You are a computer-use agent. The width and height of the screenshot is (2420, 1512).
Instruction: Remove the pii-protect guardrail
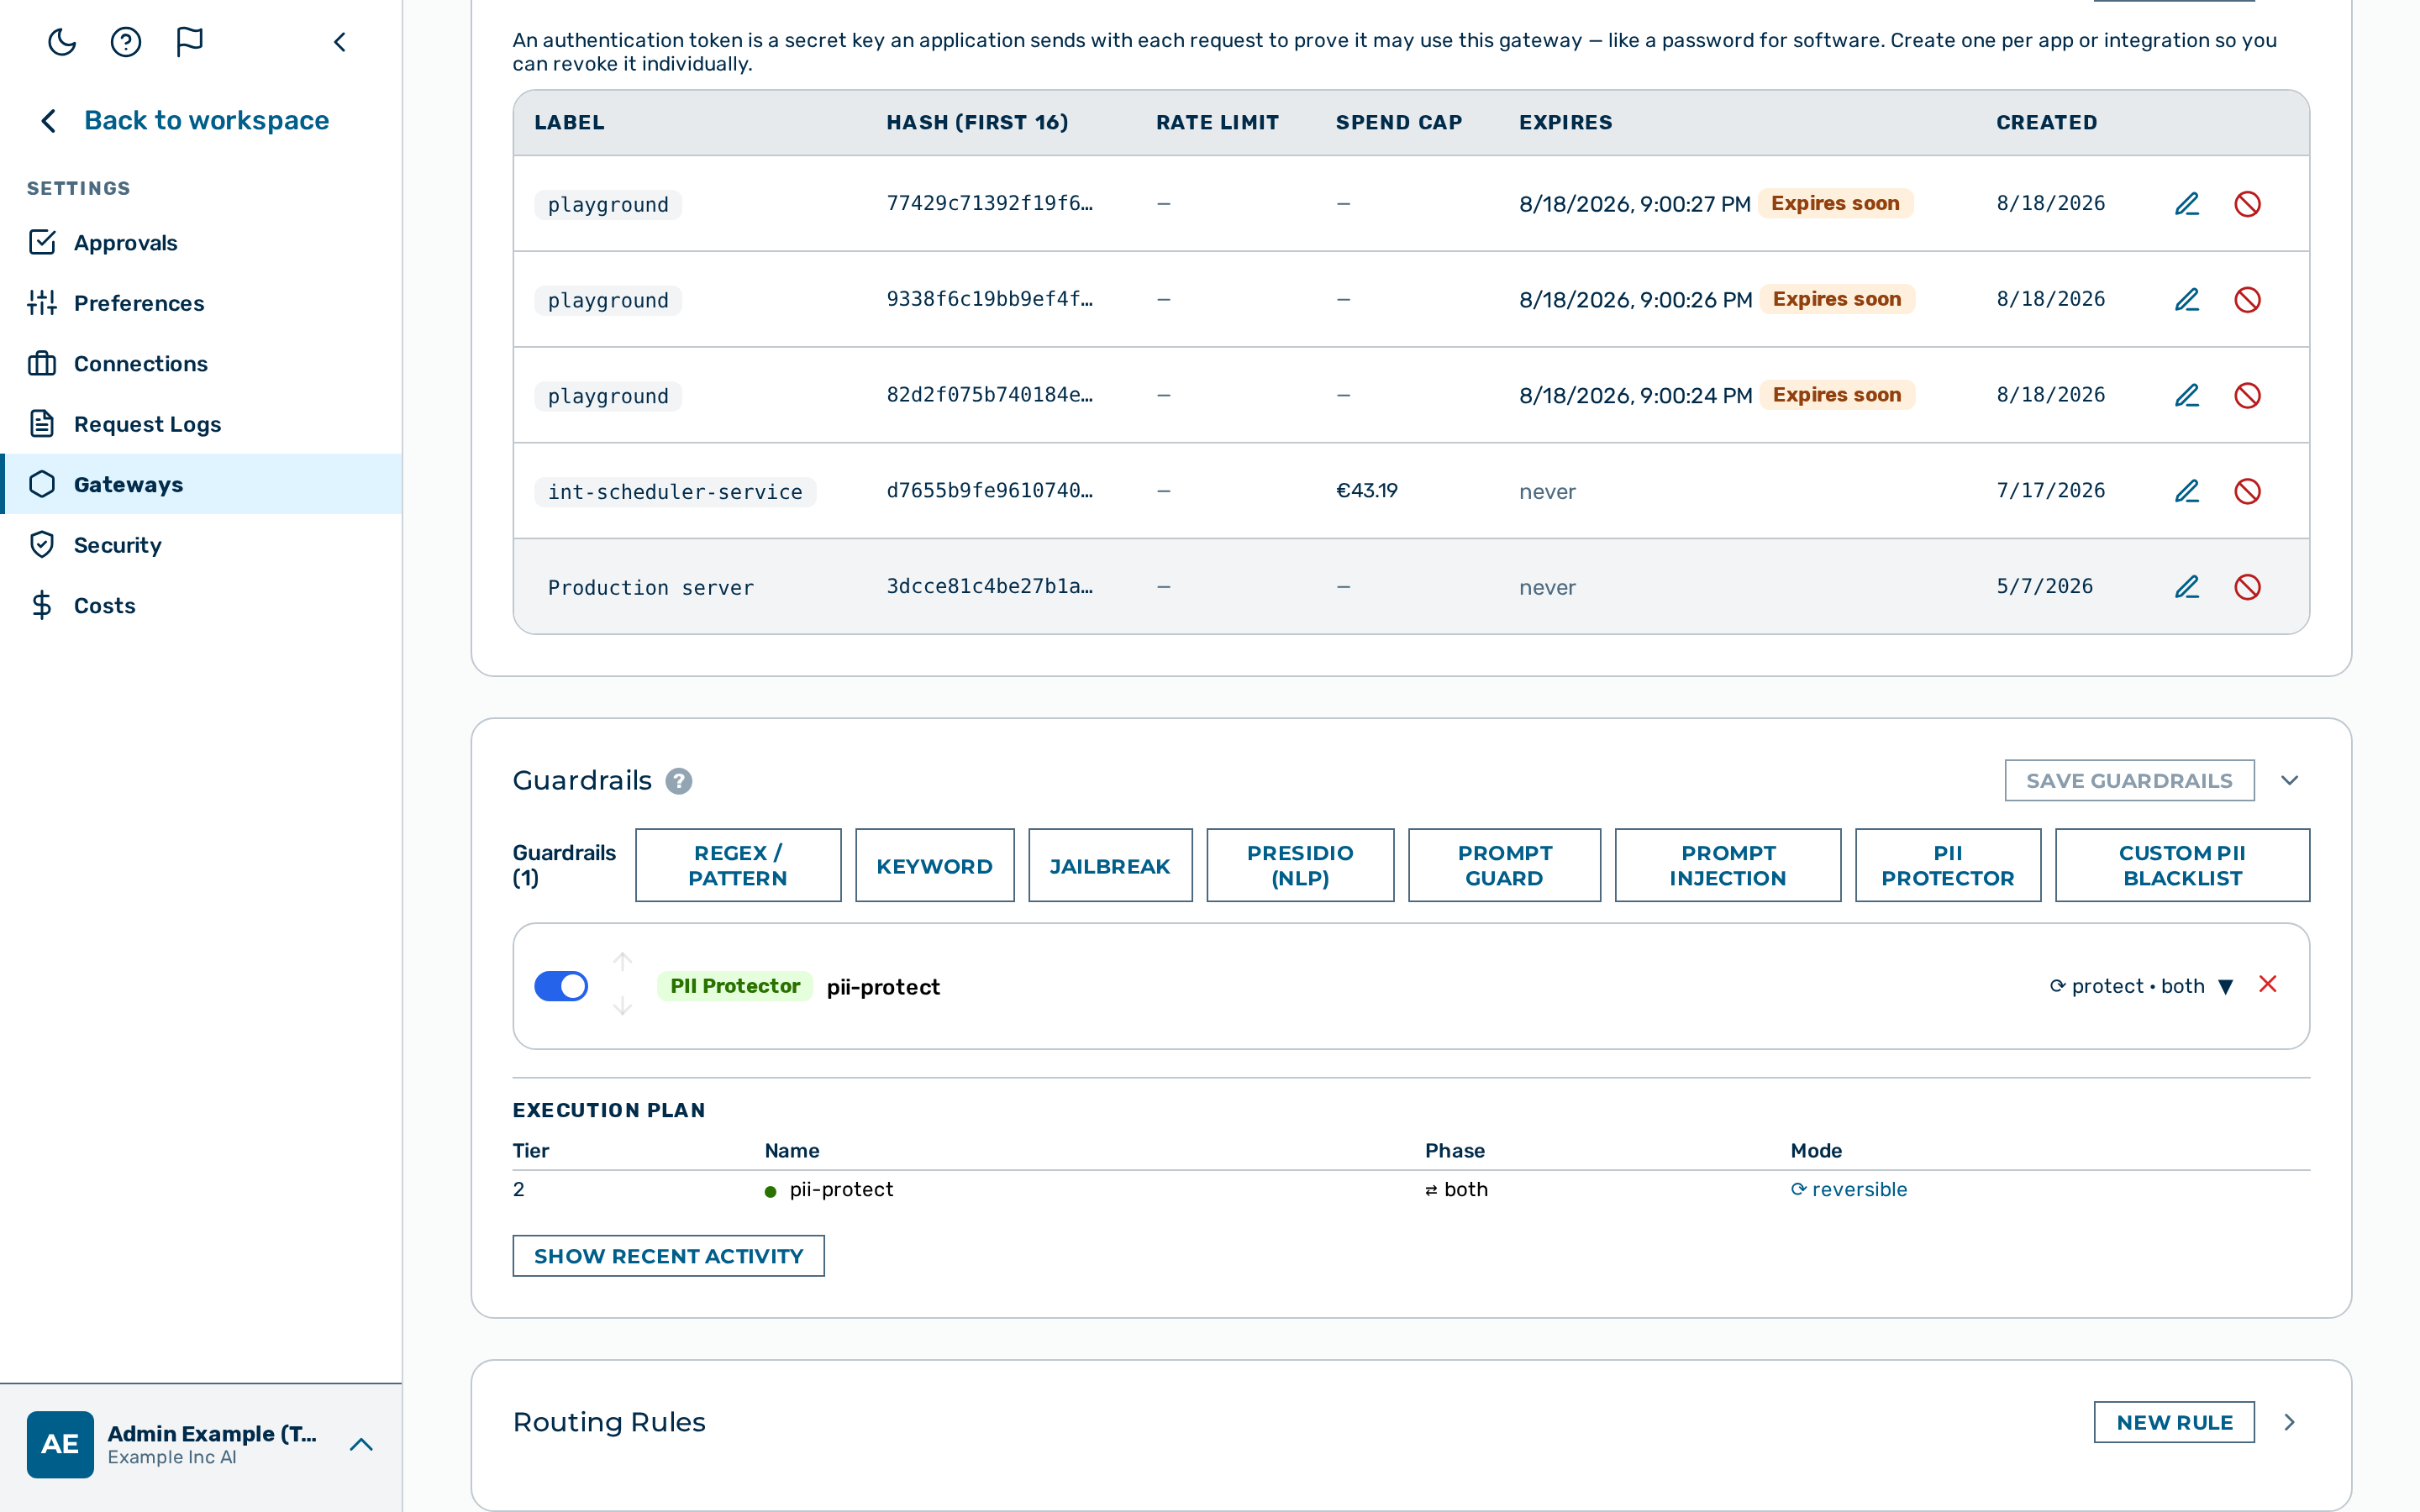pyautogui.click(x=2268, y=985)
